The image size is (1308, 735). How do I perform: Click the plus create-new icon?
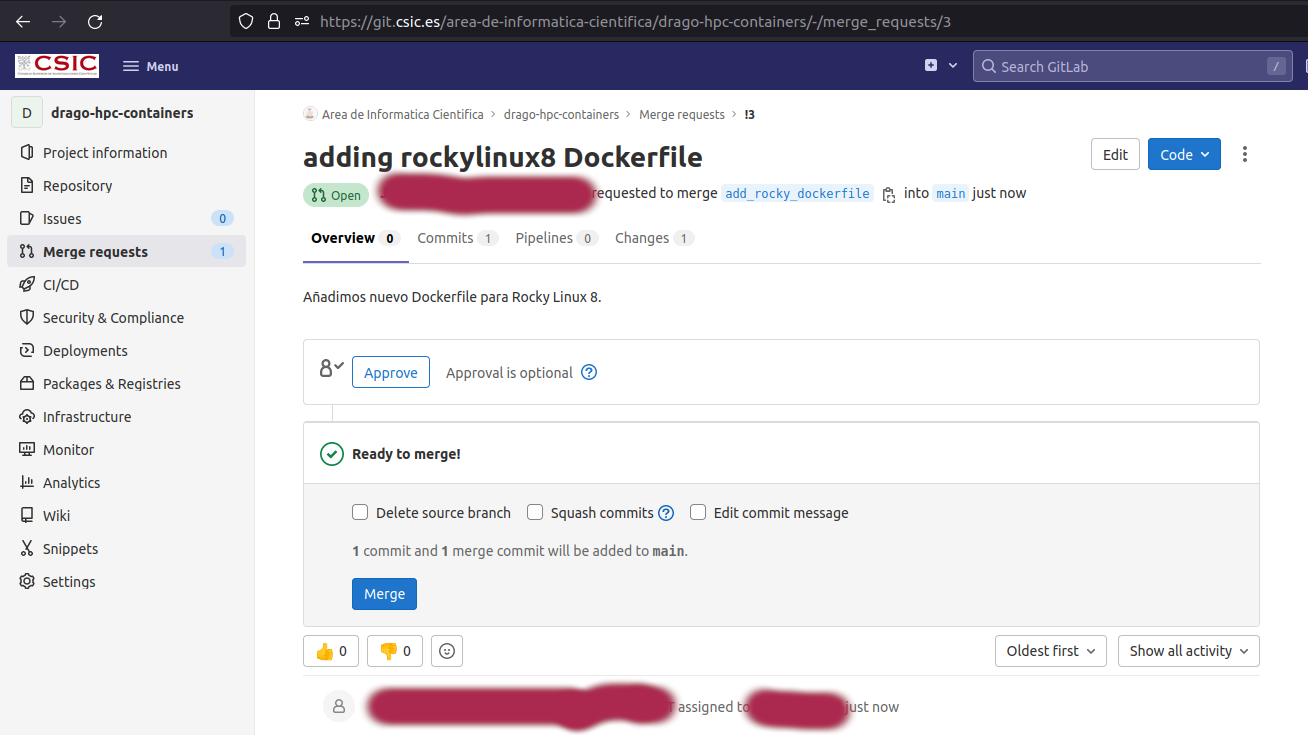pos(931,66)
